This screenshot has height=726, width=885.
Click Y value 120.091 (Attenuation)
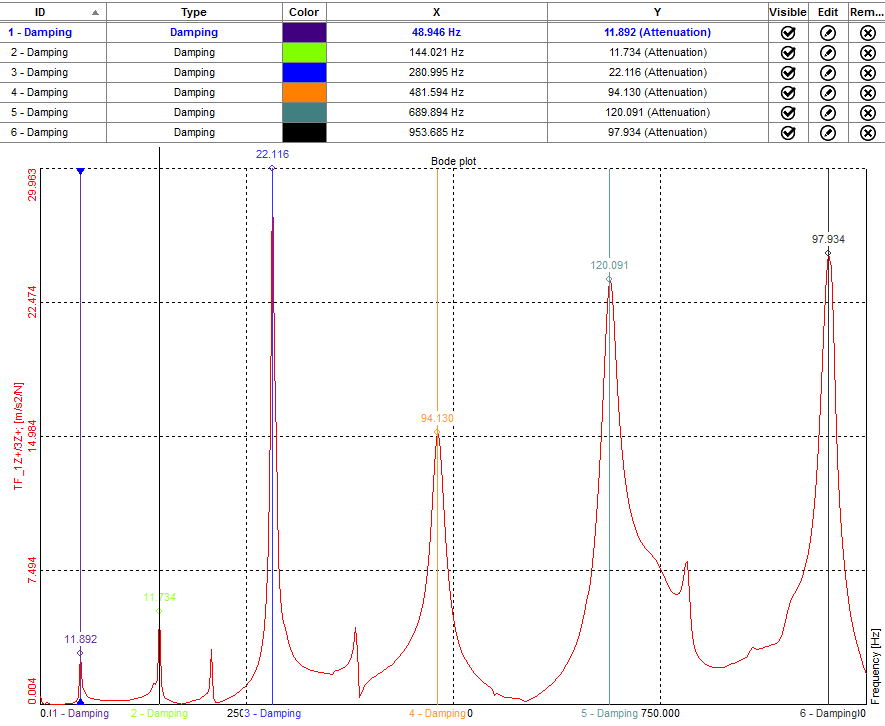point(658,112)
